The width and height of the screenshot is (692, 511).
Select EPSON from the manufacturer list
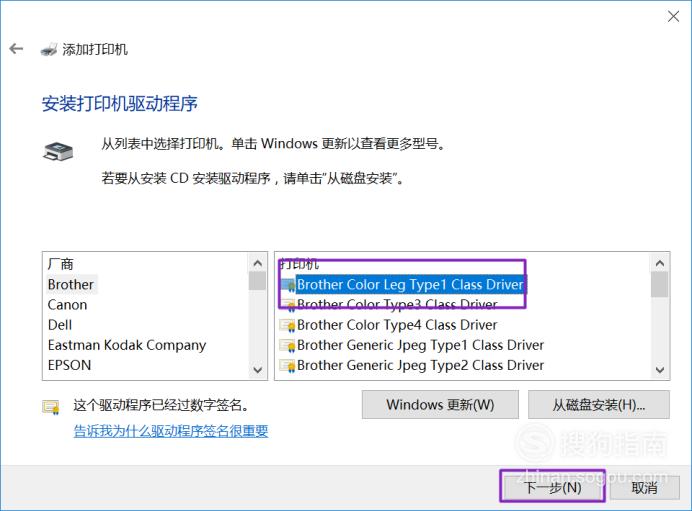tap(69, 365)
